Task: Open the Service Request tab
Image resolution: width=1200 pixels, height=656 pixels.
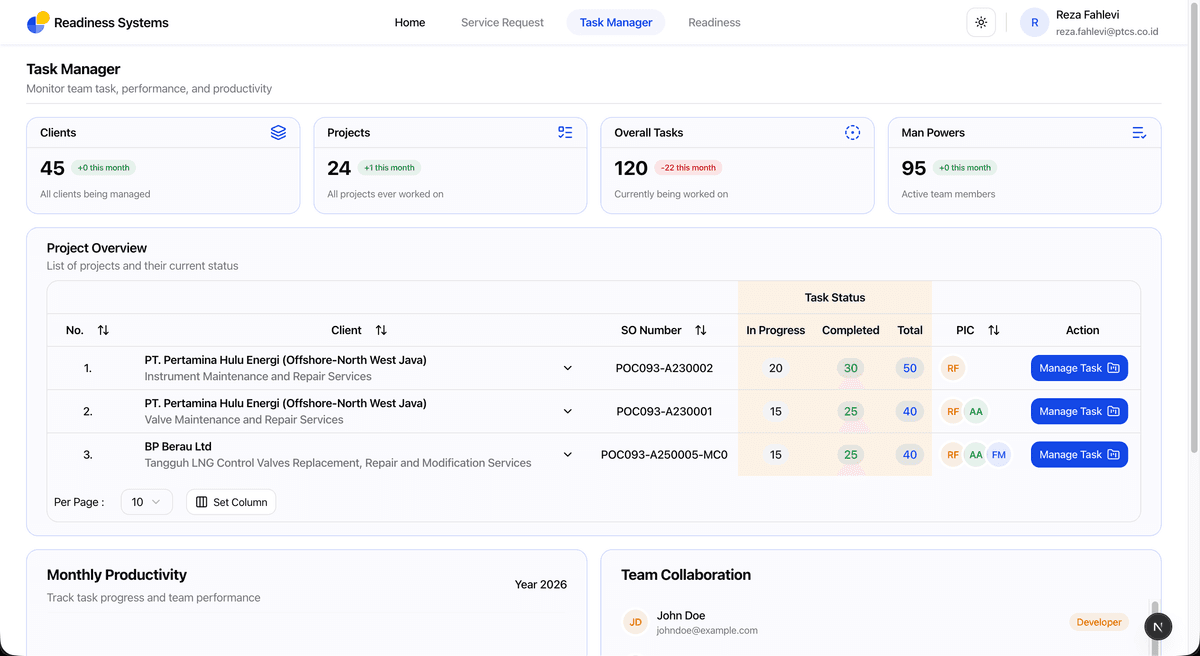Action: [502, 22]
